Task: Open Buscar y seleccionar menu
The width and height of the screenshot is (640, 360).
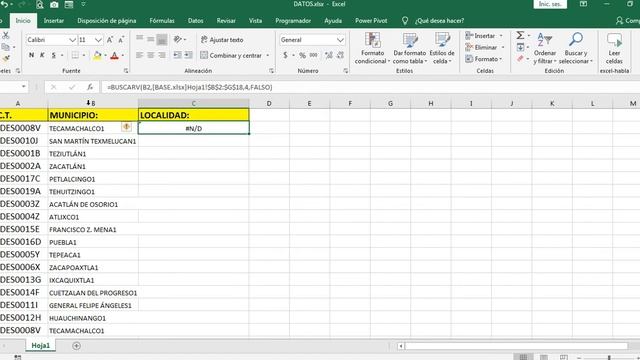Action: click(576, 48)
